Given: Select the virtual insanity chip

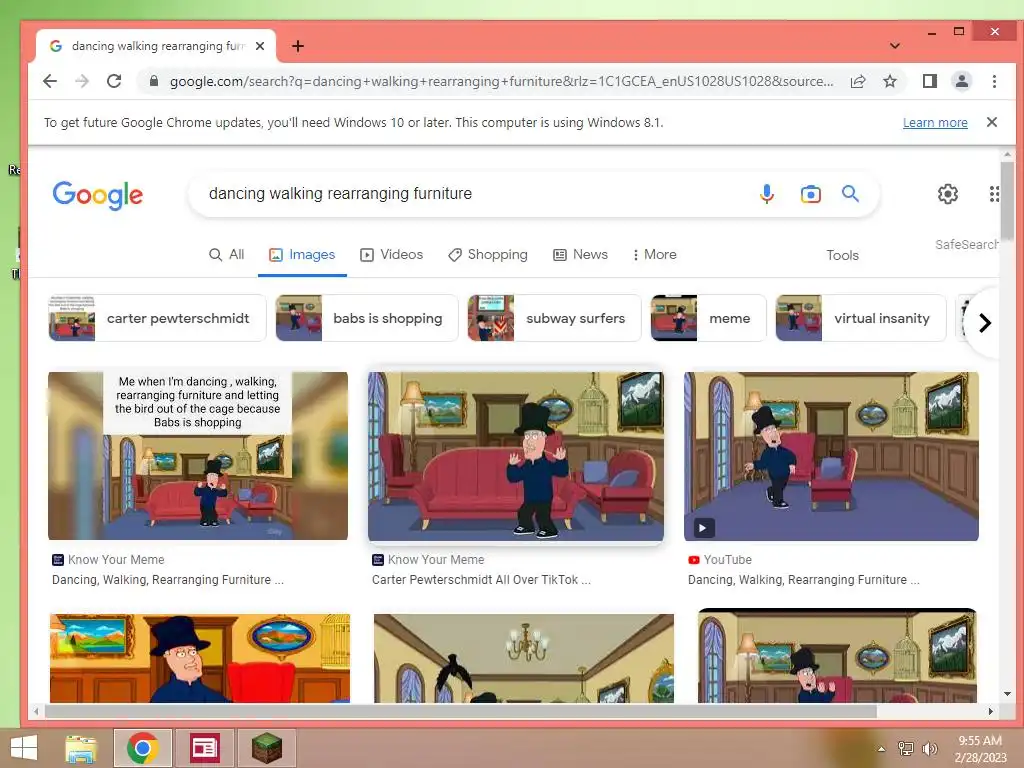Looking at the screenshot, I should (861, 318).
